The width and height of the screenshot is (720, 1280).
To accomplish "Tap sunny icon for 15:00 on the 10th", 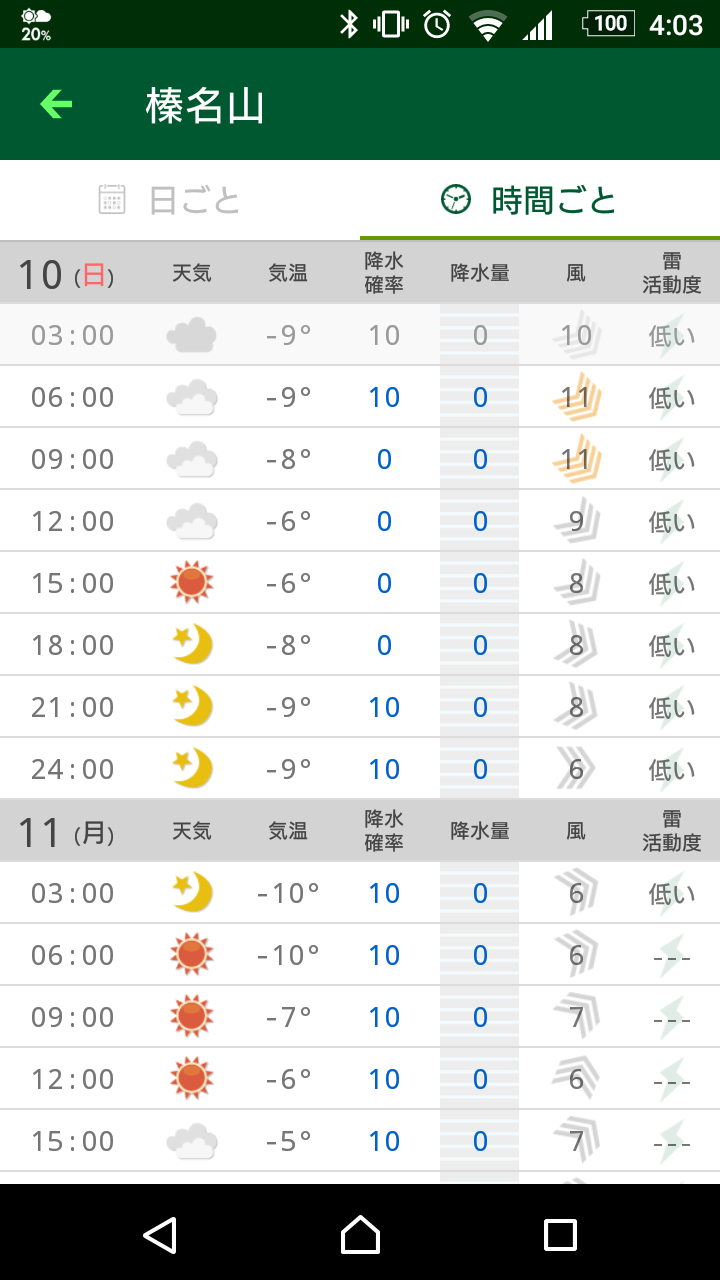I will pos(192,583).
